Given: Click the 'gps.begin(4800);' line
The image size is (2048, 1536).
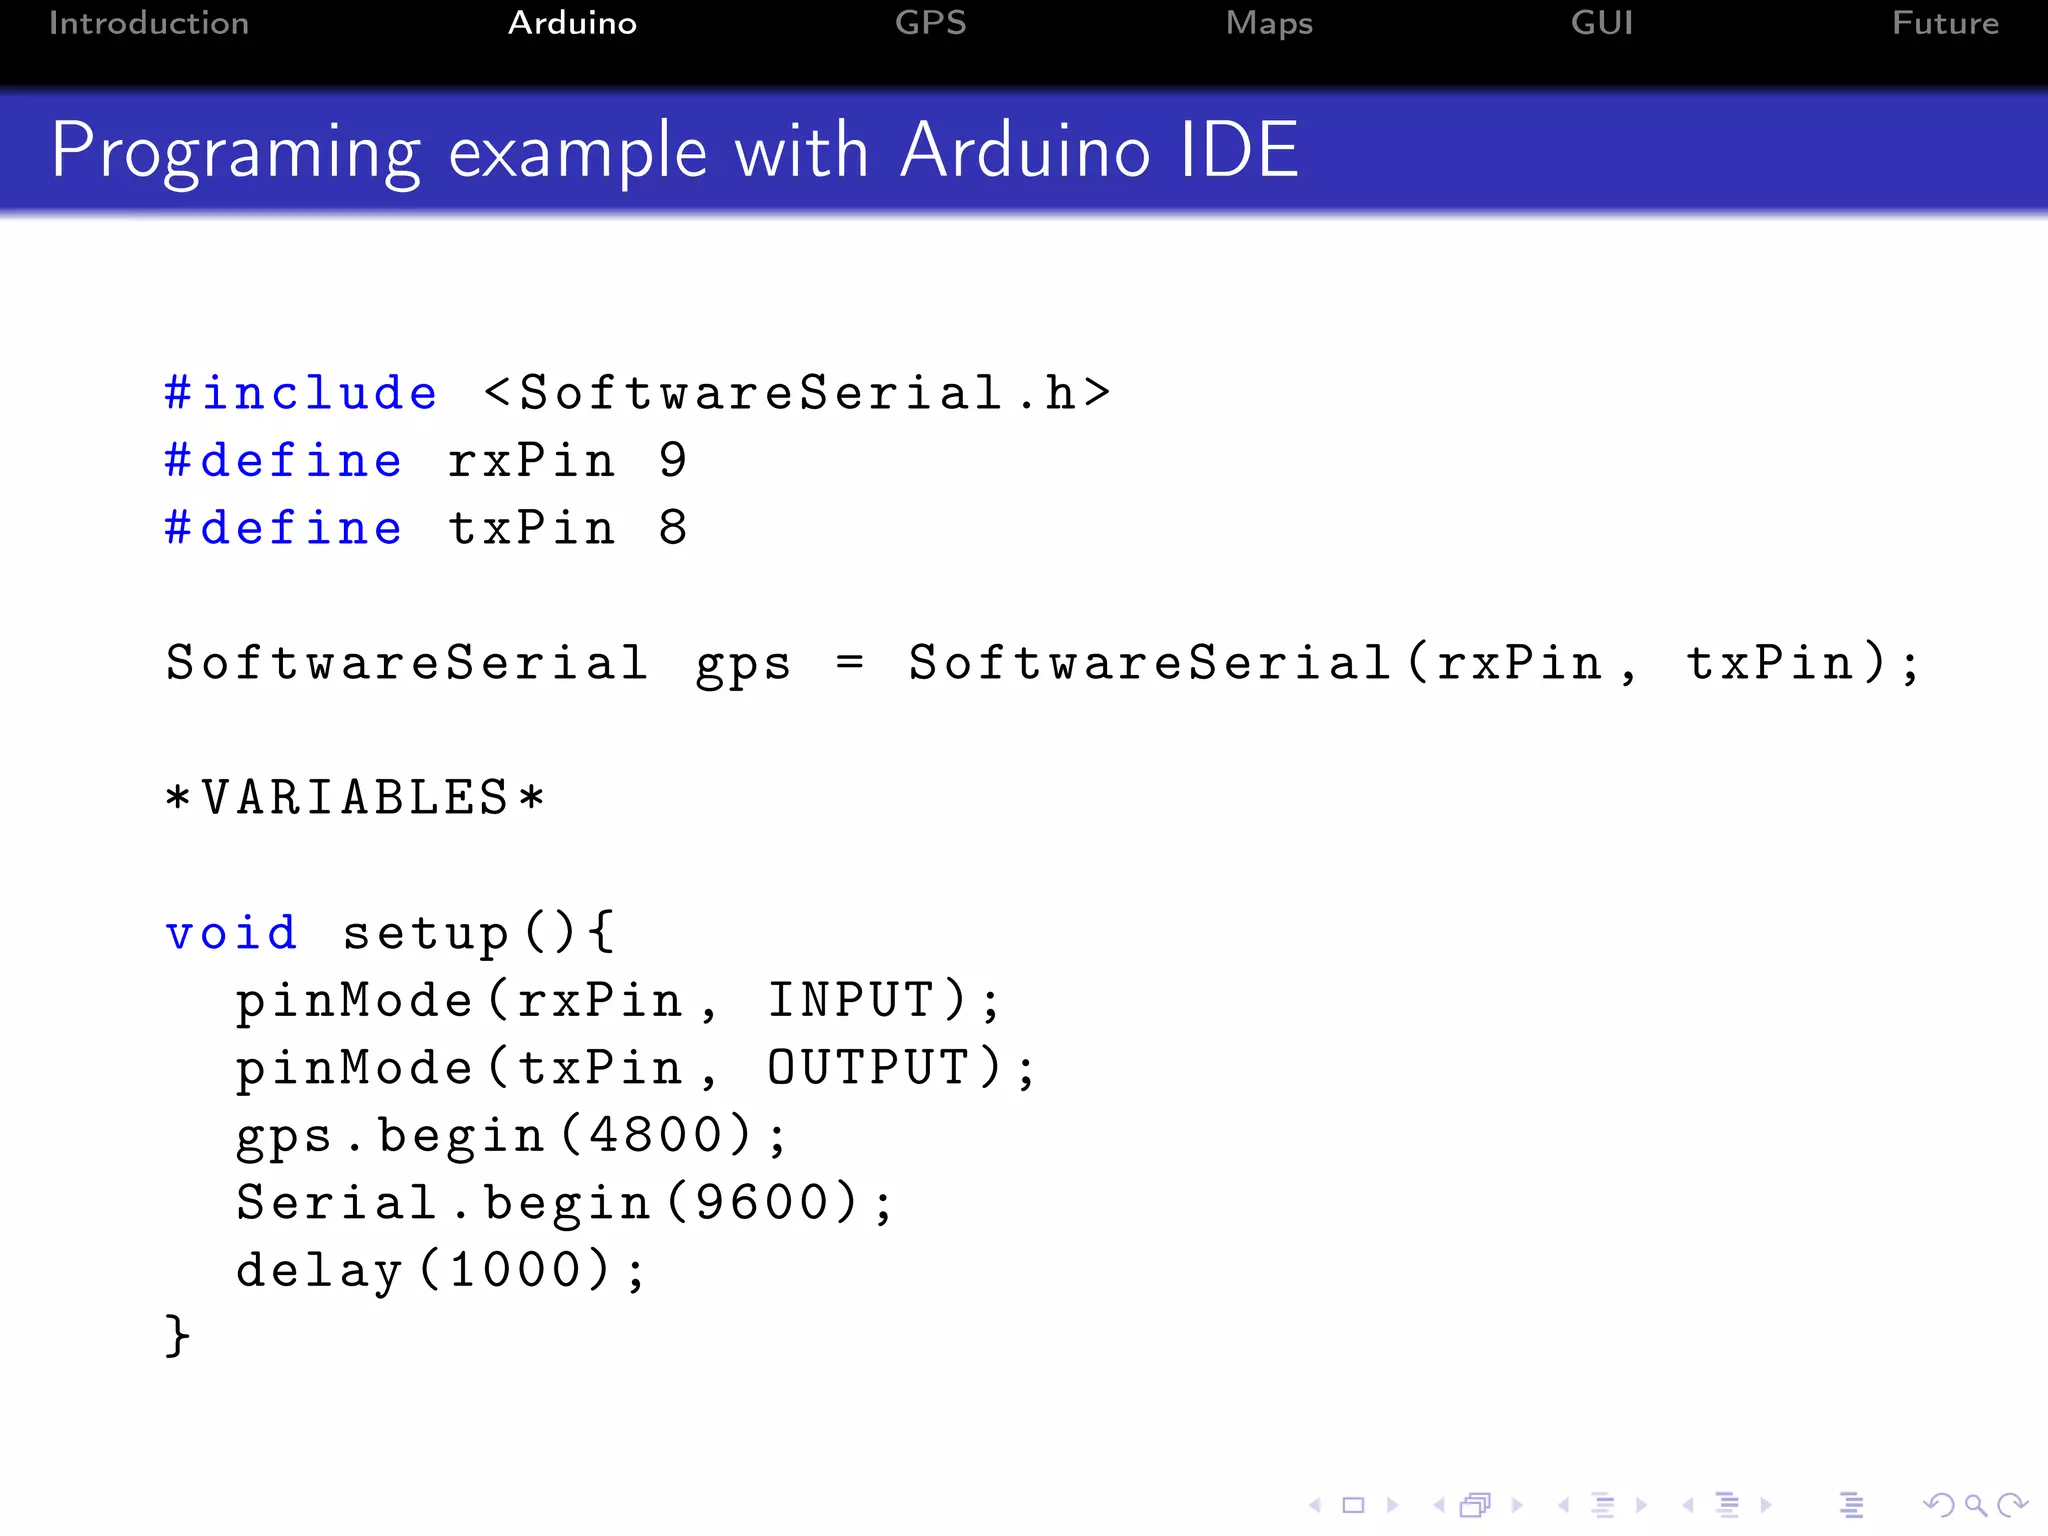Looking at the screenshot, I should [512, 1137].
